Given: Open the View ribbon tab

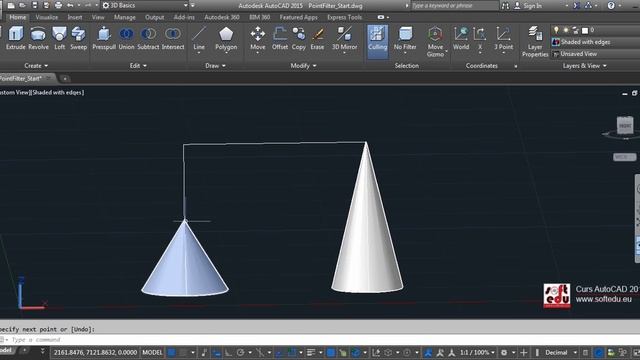Looking at the screenshot, I should [x=98, y=17].
